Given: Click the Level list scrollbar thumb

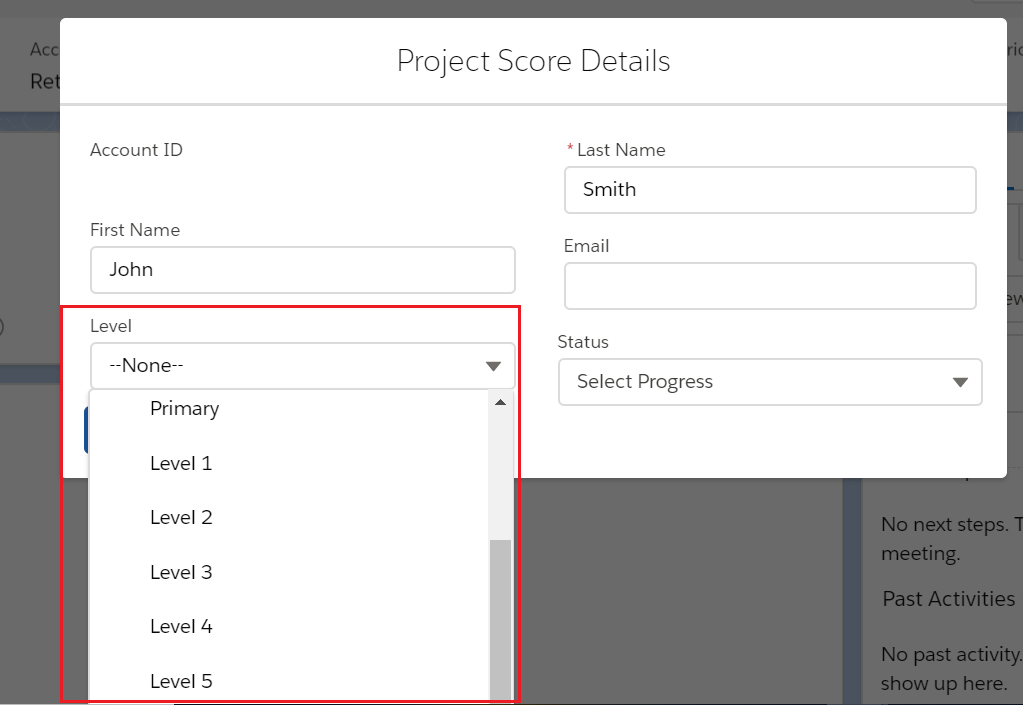Looking at the screenshot, I should [500, 620].
